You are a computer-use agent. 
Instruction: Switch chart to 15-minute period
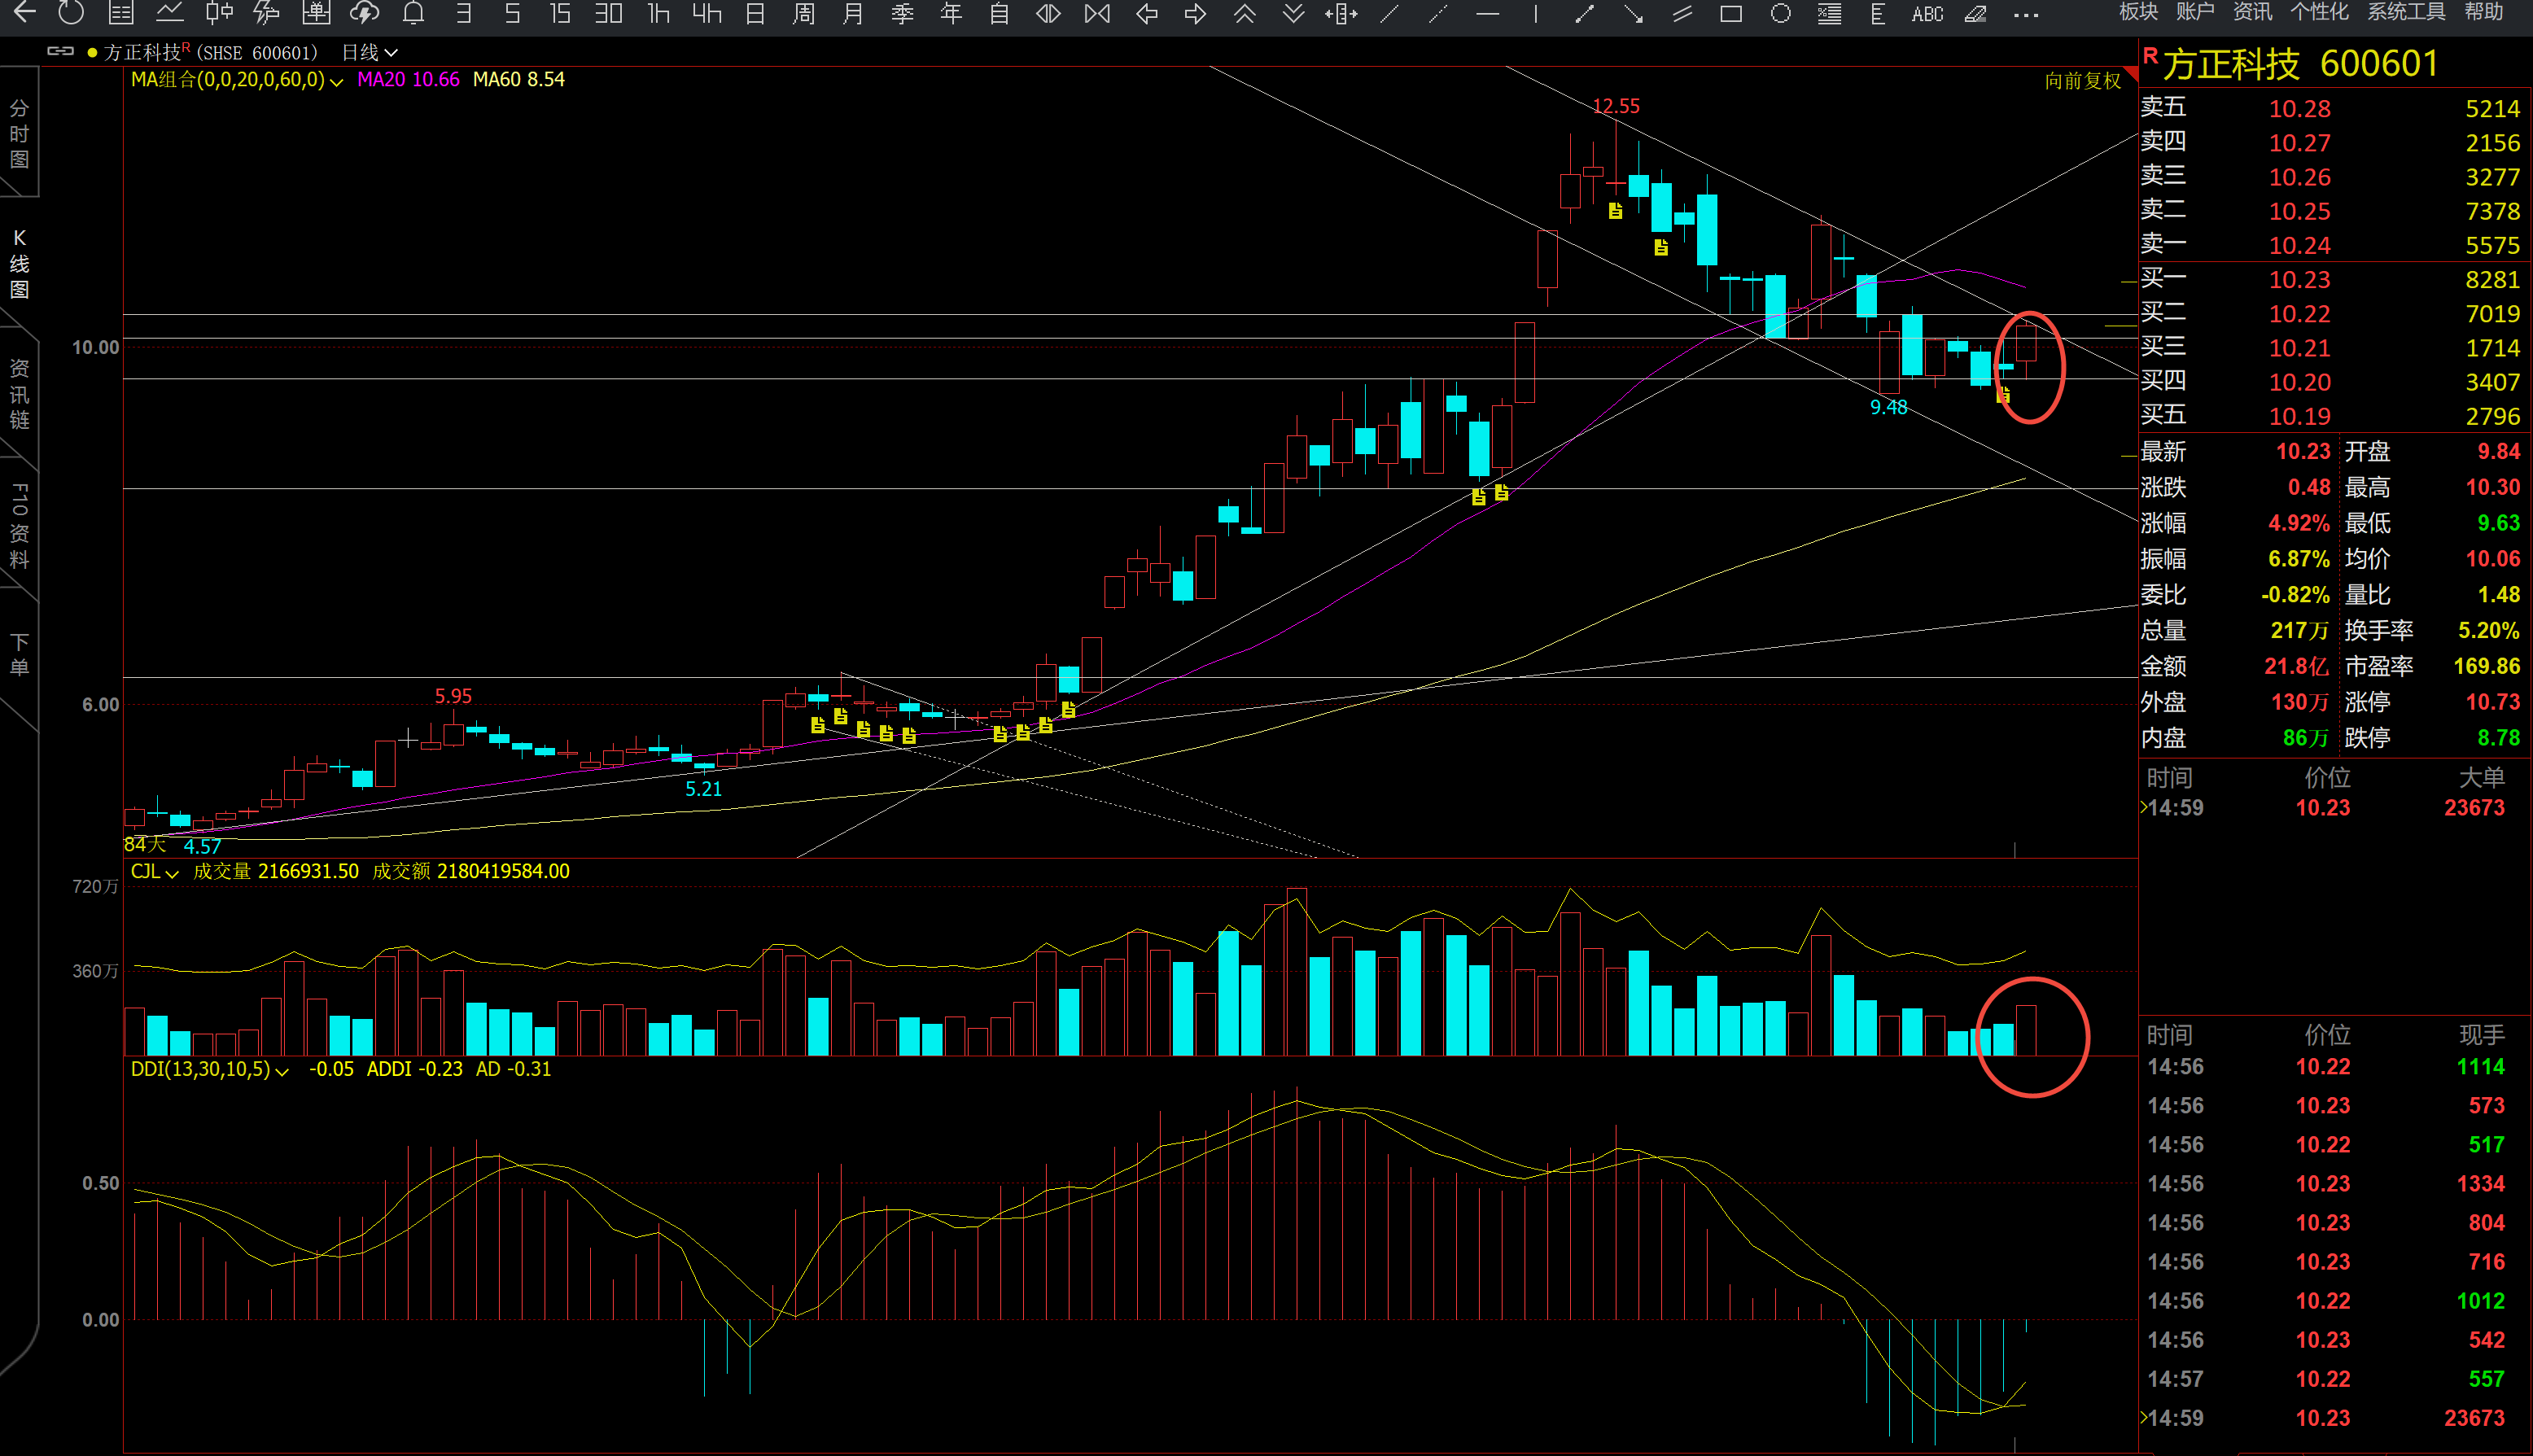coord(560,14)
